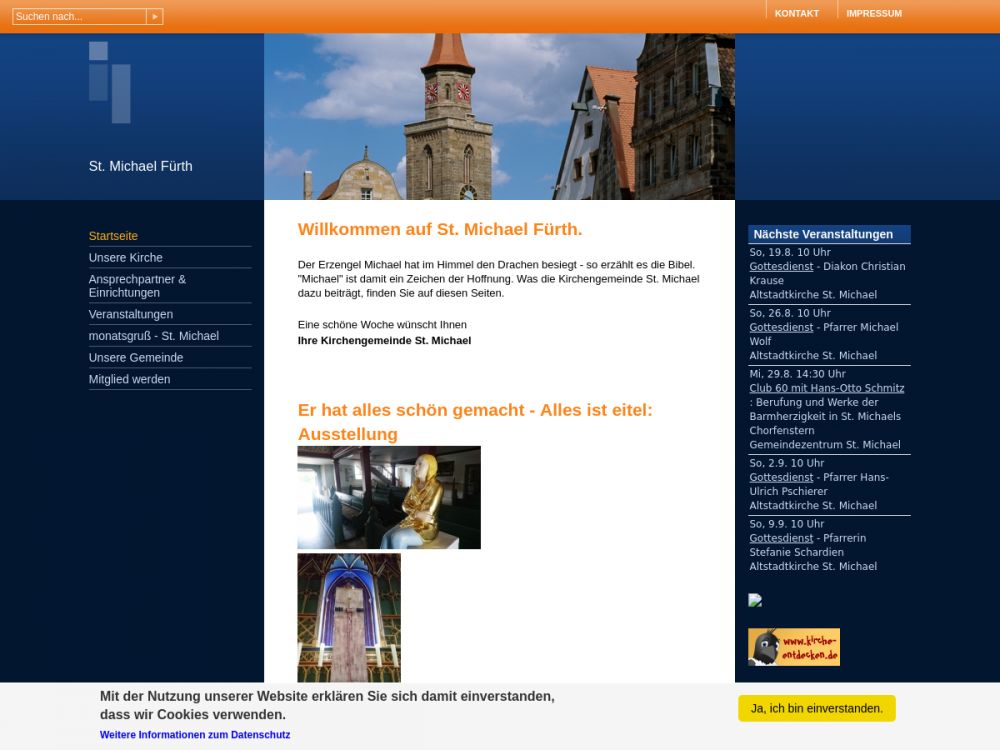Open the kirche-entdecken.de banner

[x=794, y=647]
